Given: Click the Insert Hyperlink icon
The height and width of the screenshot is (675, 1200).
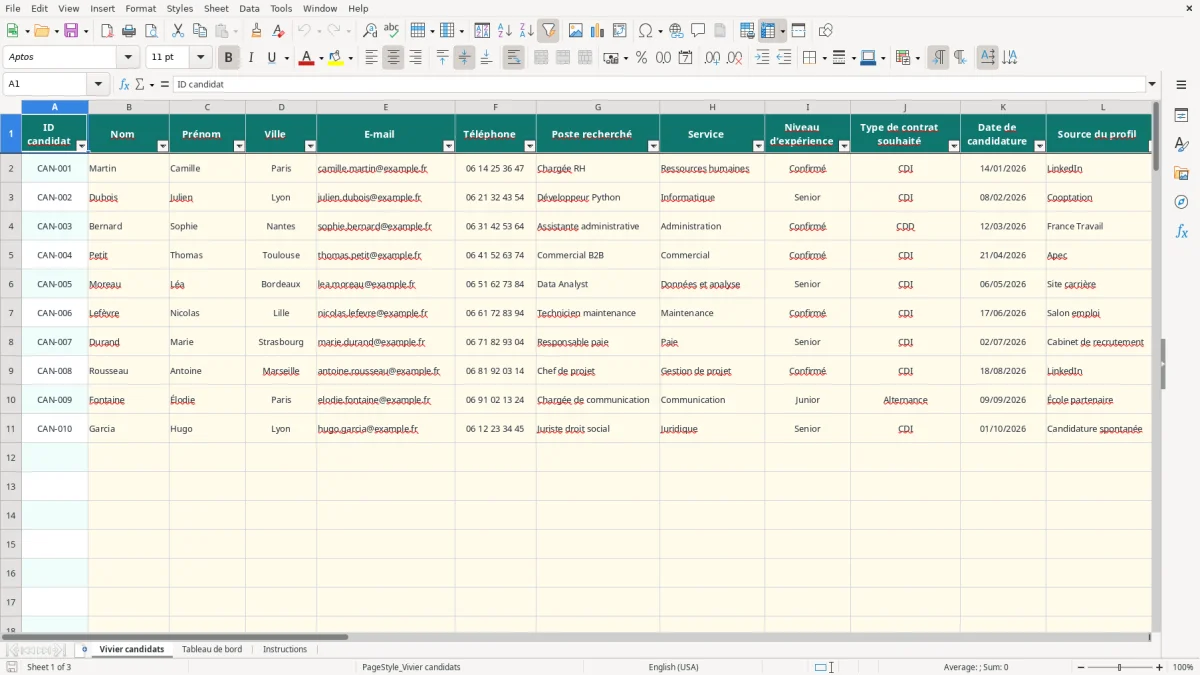Looking at the screenshot, I should pyautogui.click(x=676, y=31).
